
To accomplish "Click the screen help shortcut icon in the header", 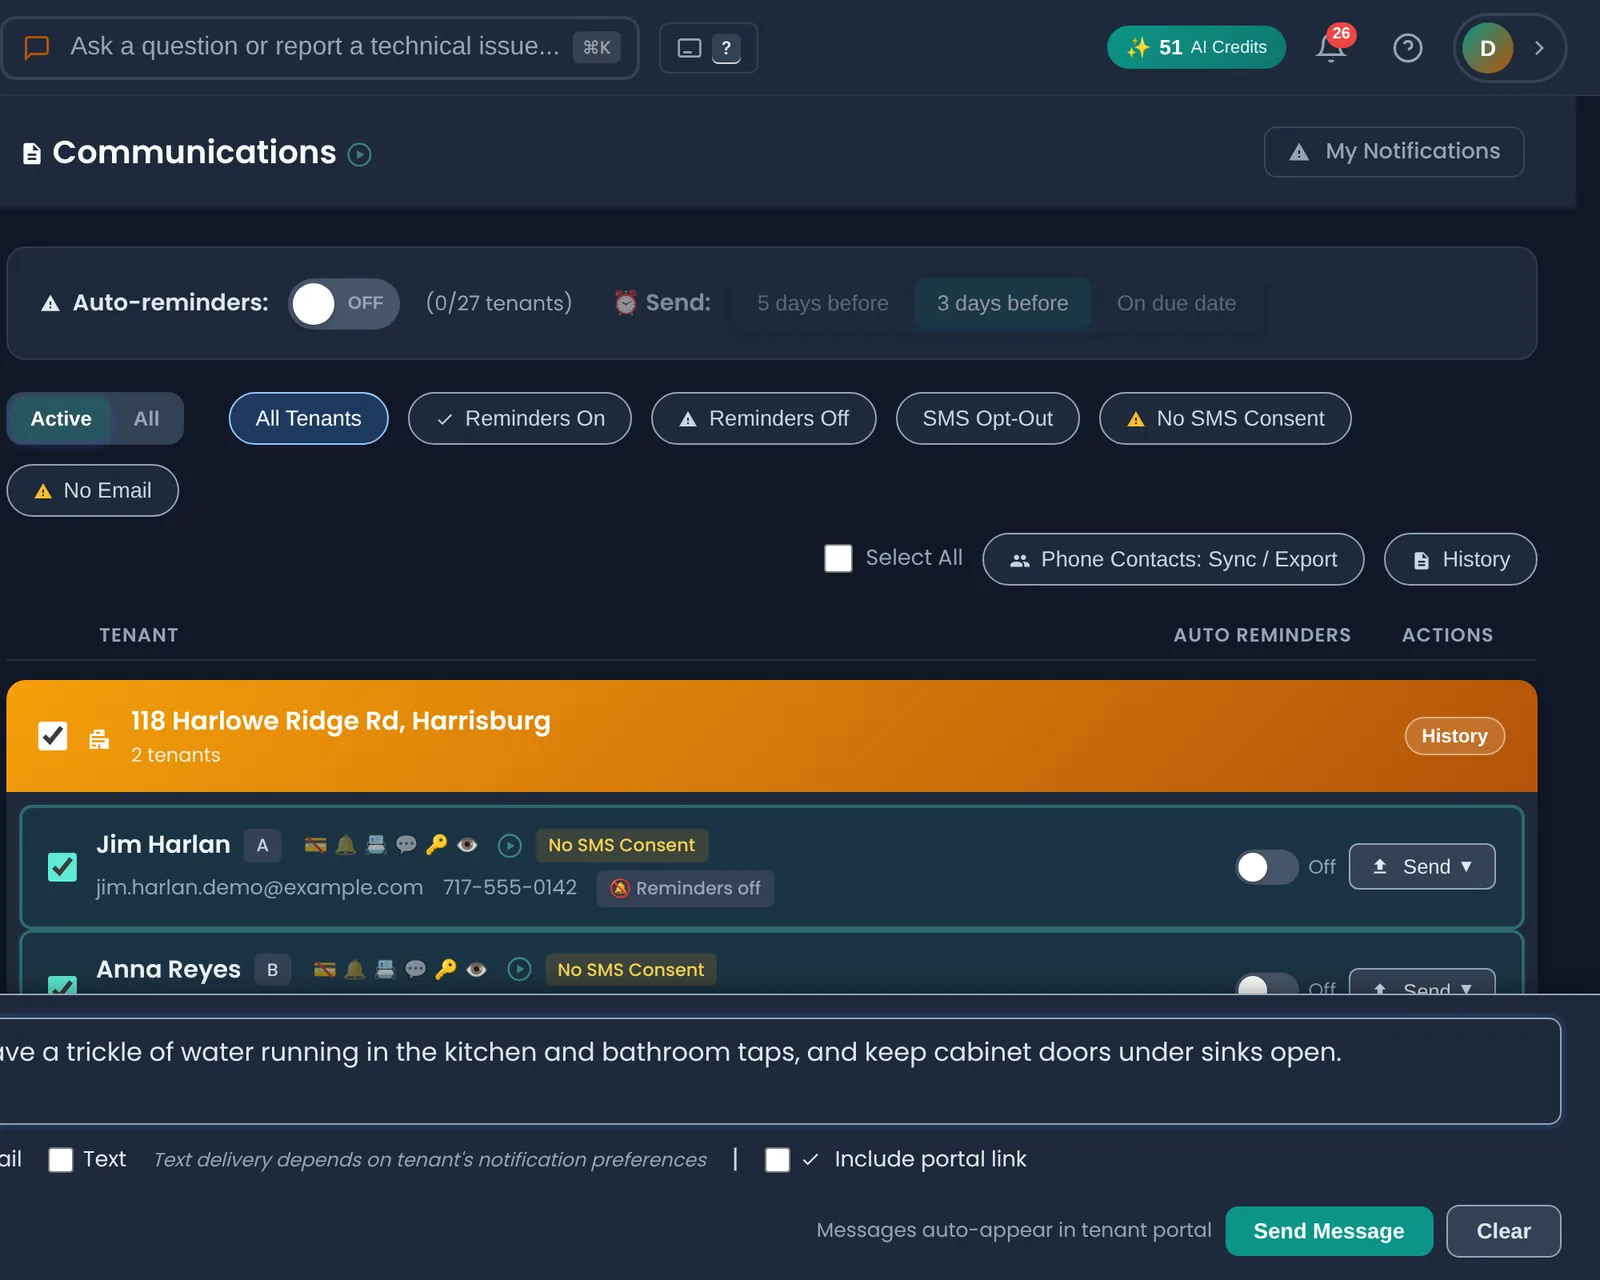I will tap(708, 47).
